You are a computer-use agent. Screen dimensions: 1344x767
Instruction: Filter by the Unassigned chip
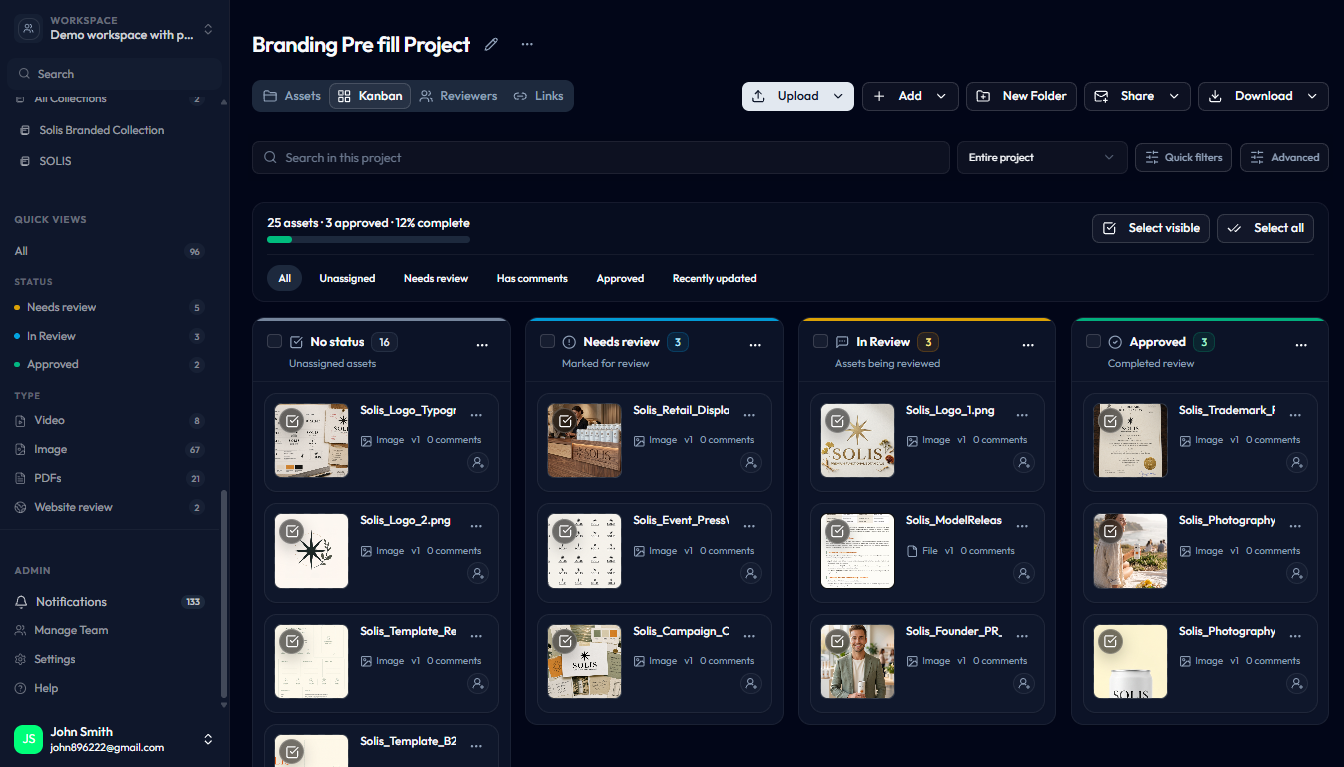(x=347, y=278)
